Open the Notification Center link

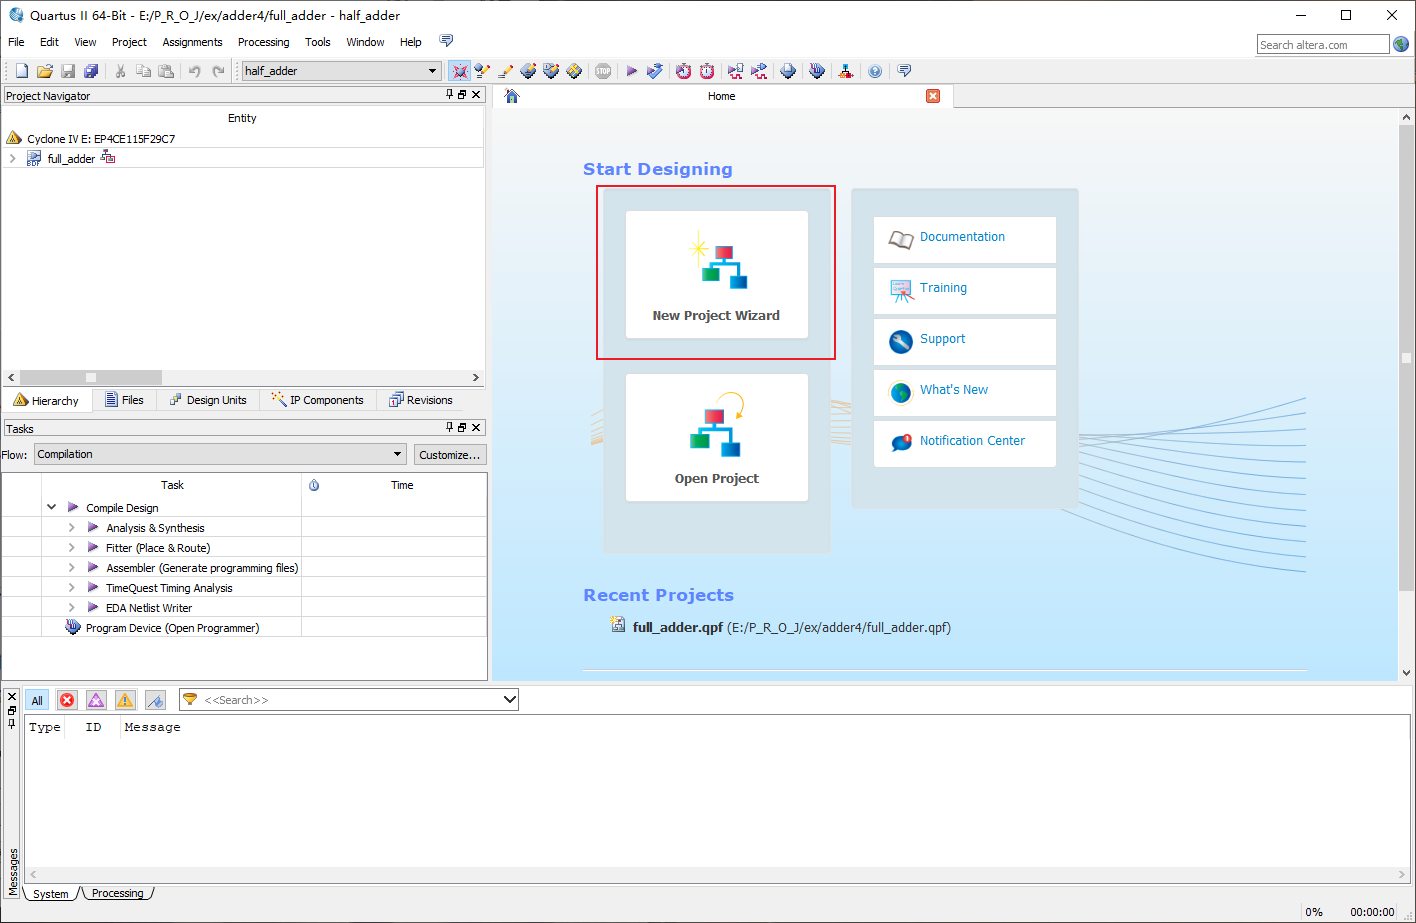964,444
